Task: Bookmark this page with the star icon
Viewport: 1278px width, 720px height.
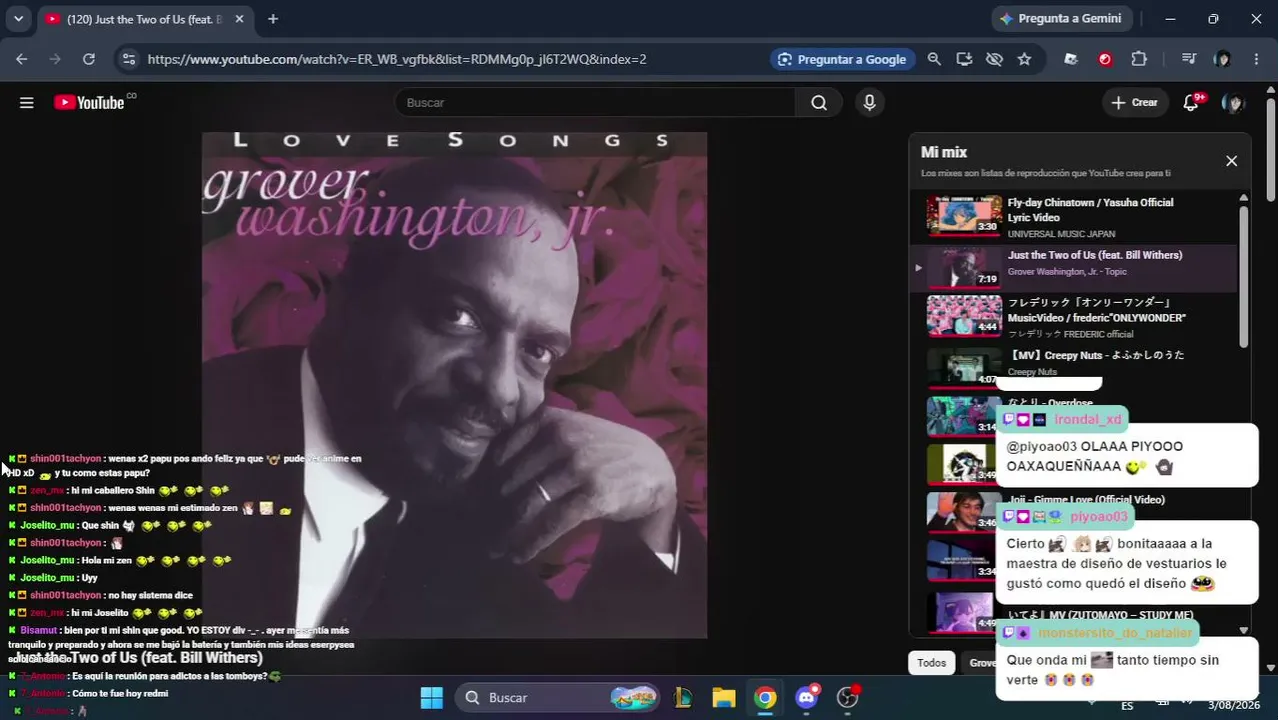Action: coord(1024,59)
